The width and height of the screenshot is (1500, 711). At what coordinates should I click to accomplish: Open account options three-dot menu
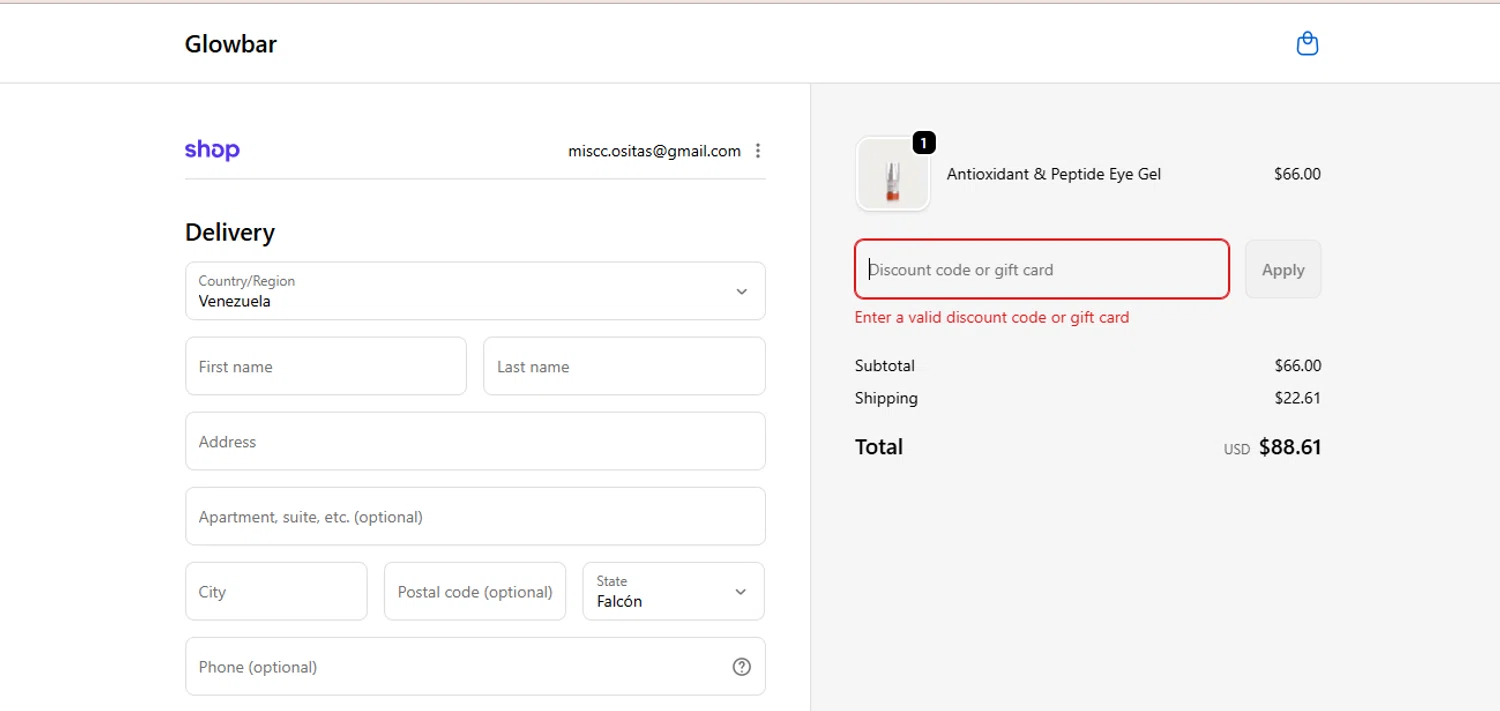pos(758,151)
